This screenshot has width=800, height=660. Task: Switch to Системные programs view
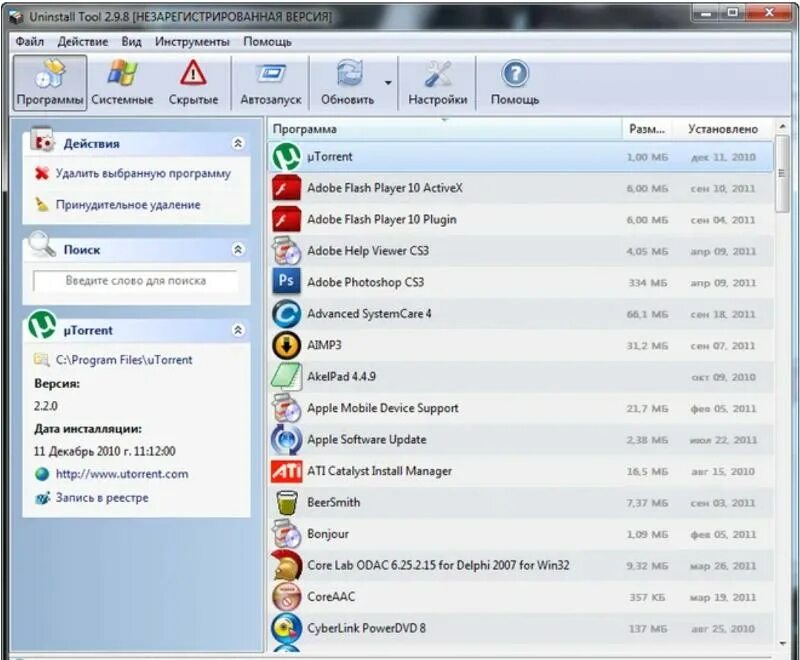point(122,83)
